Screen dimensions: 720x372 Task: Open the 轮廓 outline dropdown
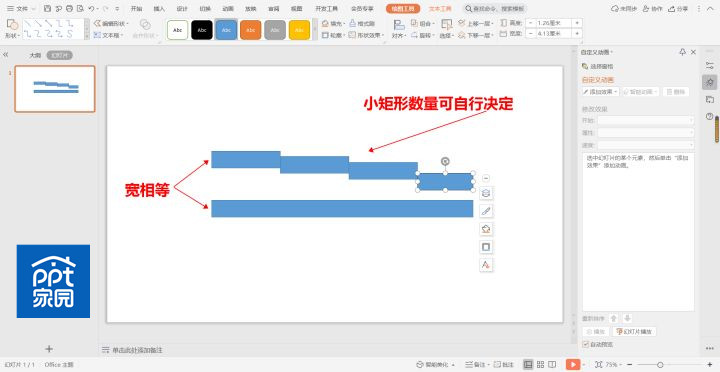point(333,35)
